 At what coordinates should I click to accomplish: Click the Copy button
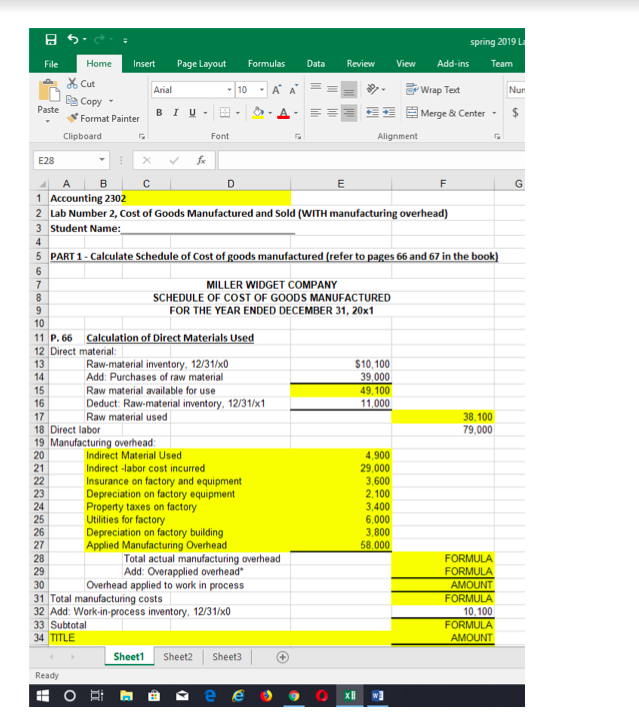click(84, 101)
